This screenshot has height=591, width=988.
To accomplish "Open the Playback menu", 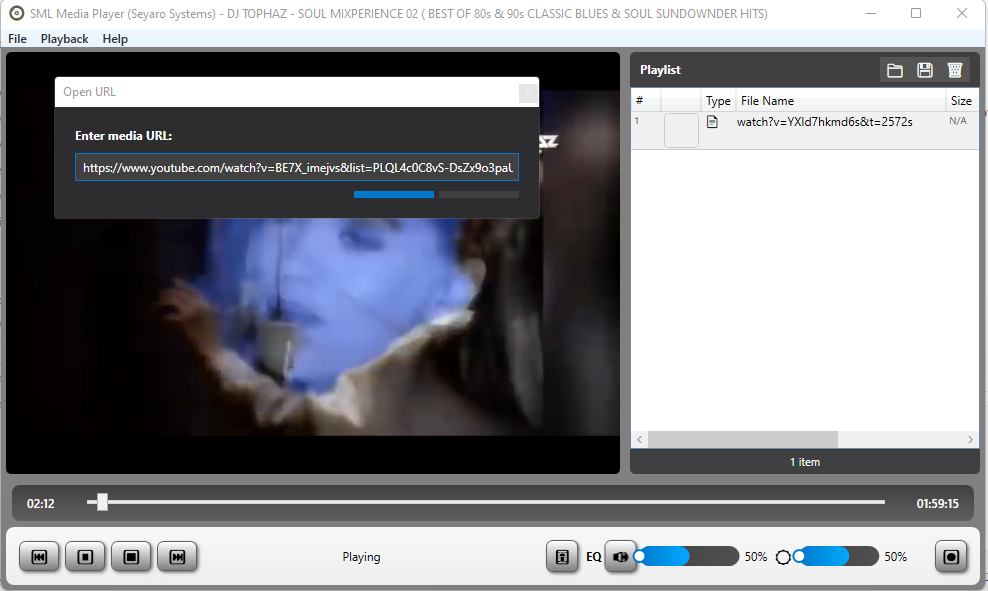I will coord(64,38).
